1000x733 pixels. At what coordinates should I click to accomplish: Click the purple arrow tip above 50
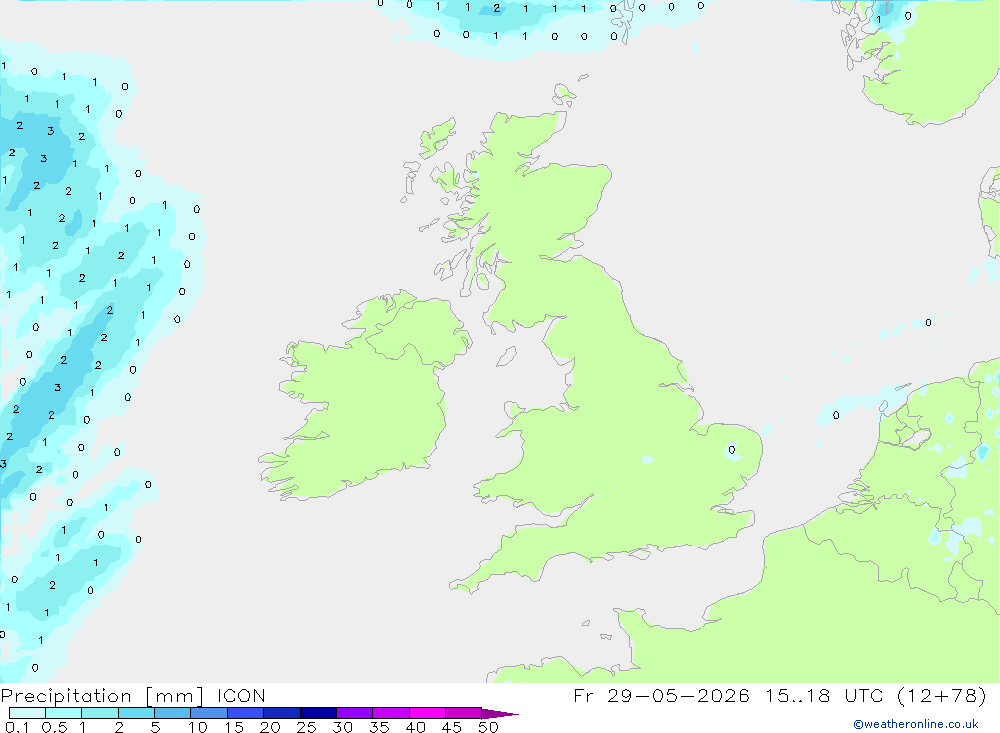point(499,714)
